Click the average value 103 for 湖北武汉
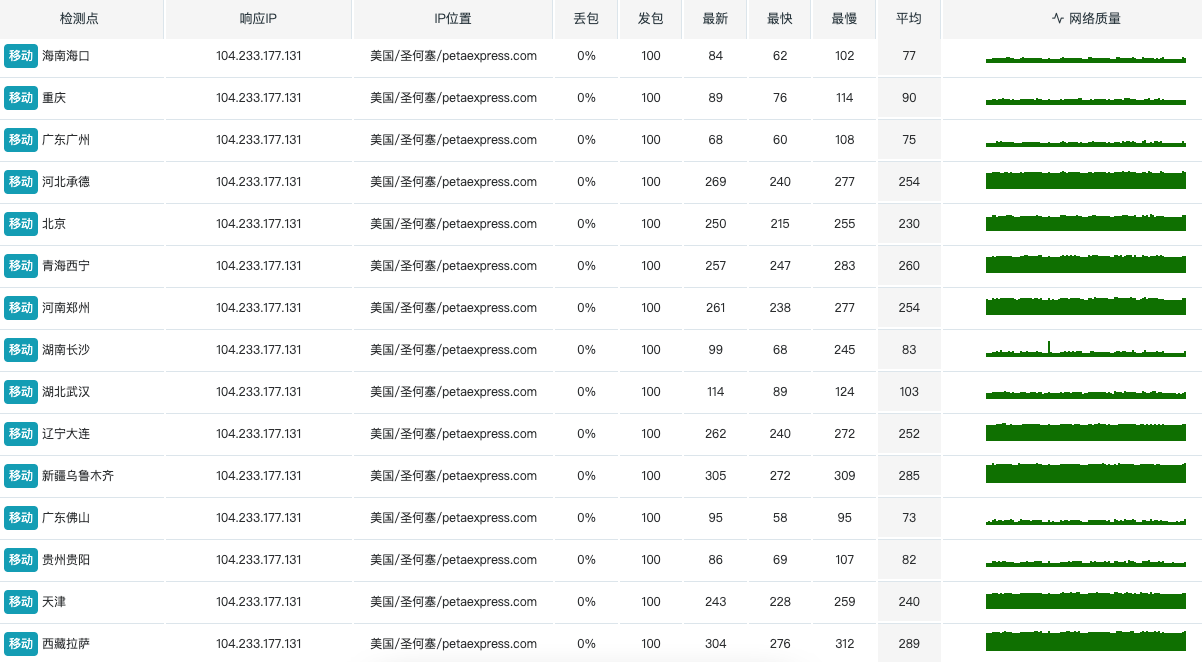 [x=908, y=392]
